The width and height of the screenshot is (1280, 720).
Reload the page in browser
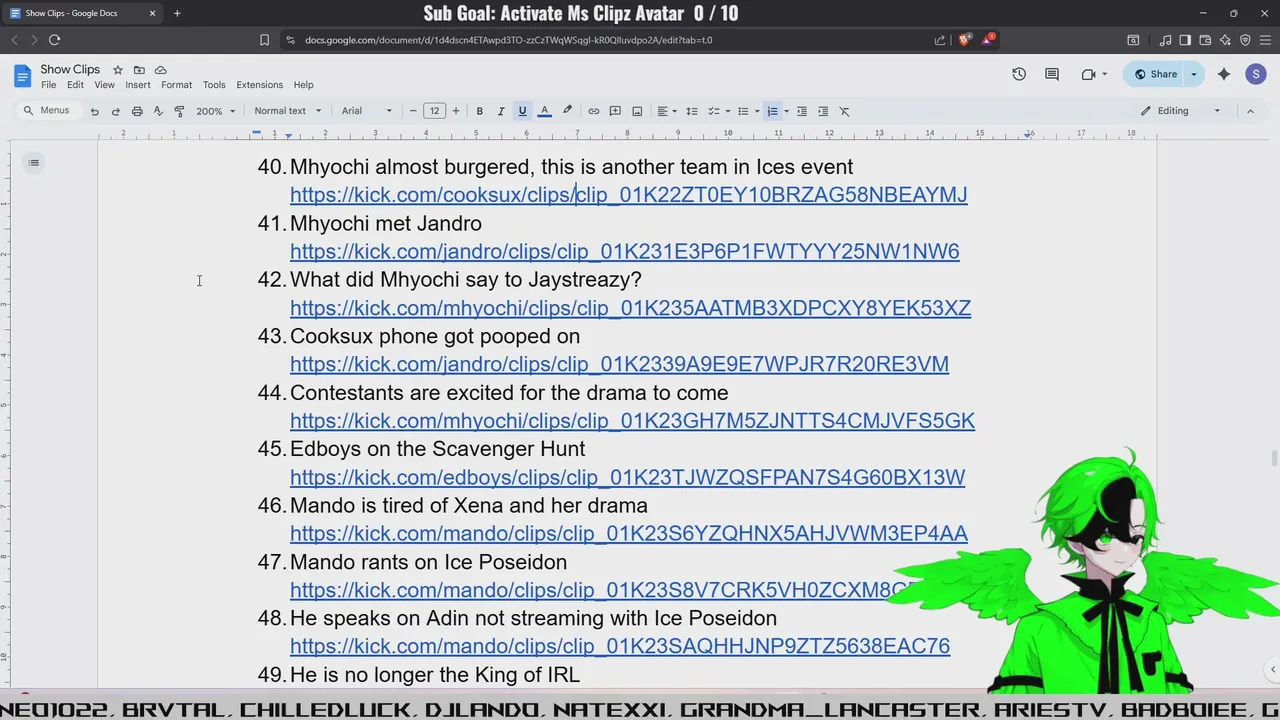(54, 40)
